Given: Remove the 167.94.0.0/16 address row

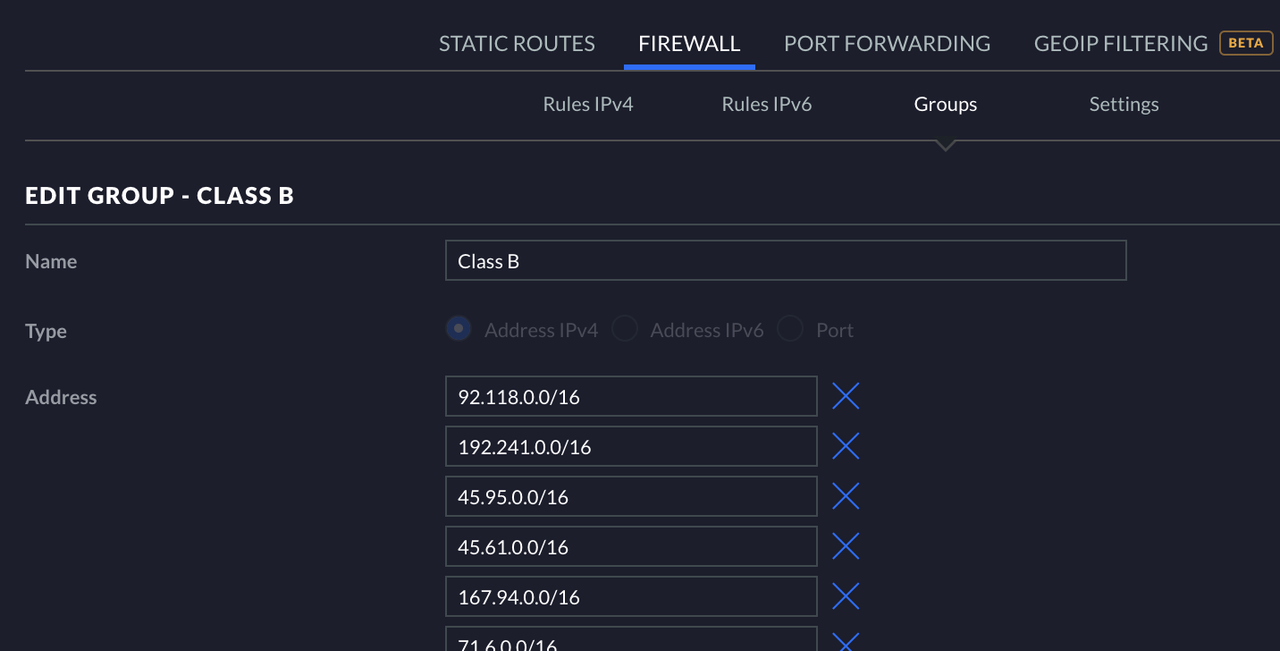Looking at the screenshot, I should pyautogui.click(x=846, y=596).
